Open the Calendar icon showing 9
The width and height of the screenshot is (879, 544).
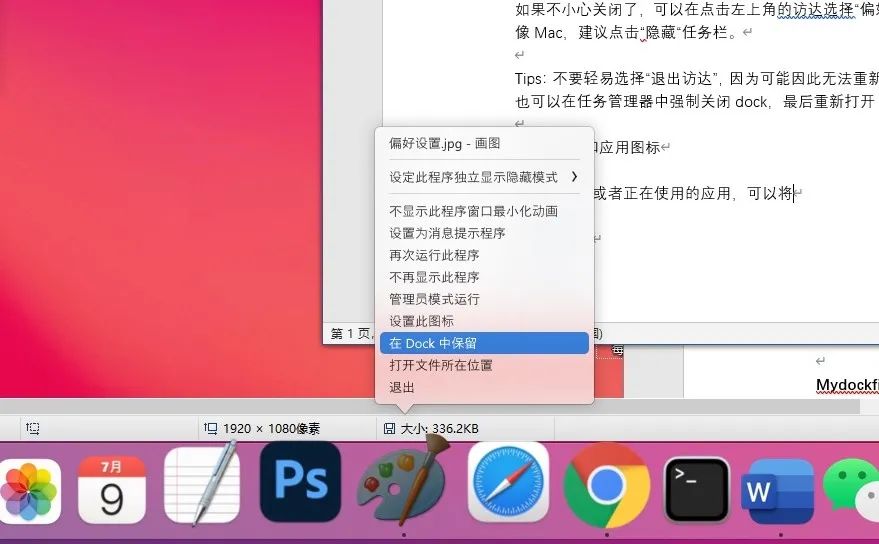(x=112, y=490)
